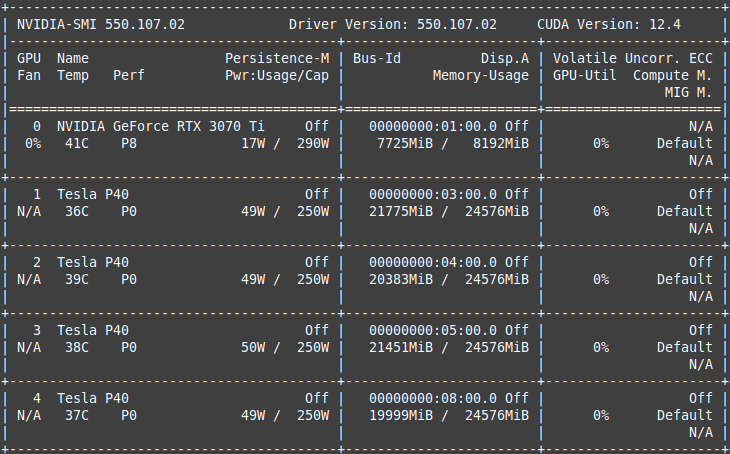
Task: Click the P8 performance state
Action: pos(129,143)
